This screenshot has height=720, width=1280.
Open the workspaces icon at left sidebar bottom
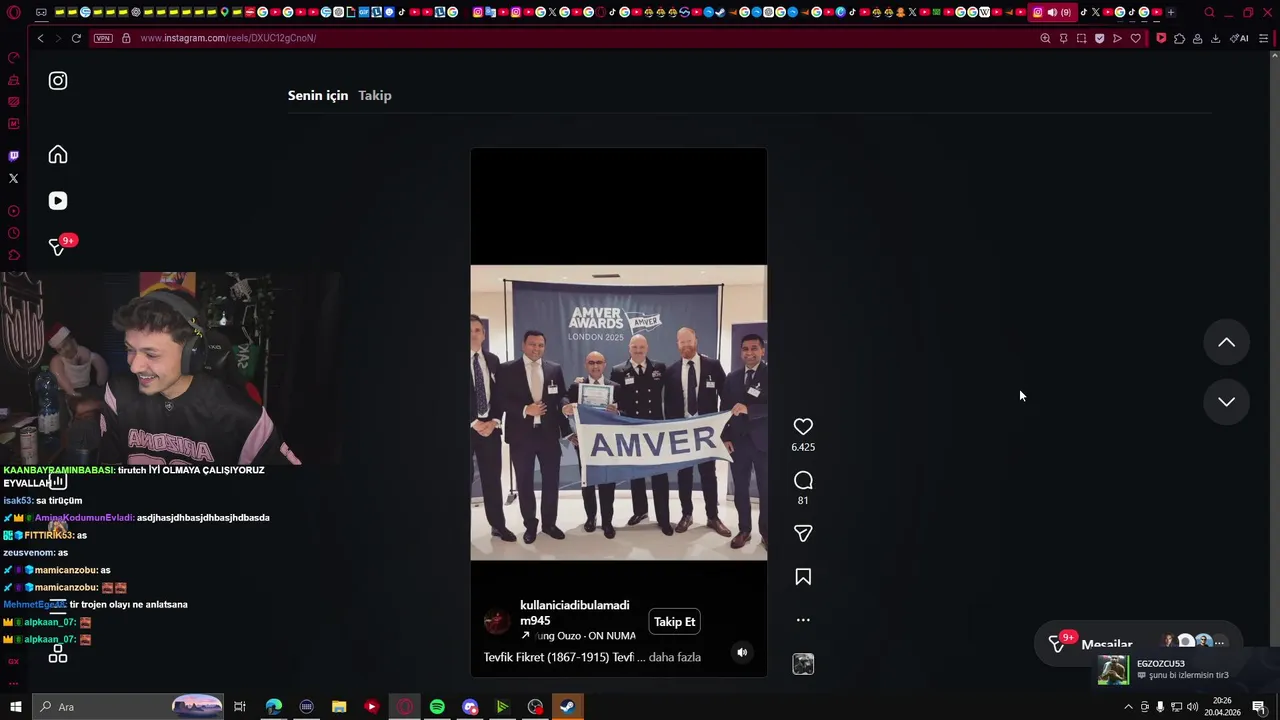(x=58, y=654)
